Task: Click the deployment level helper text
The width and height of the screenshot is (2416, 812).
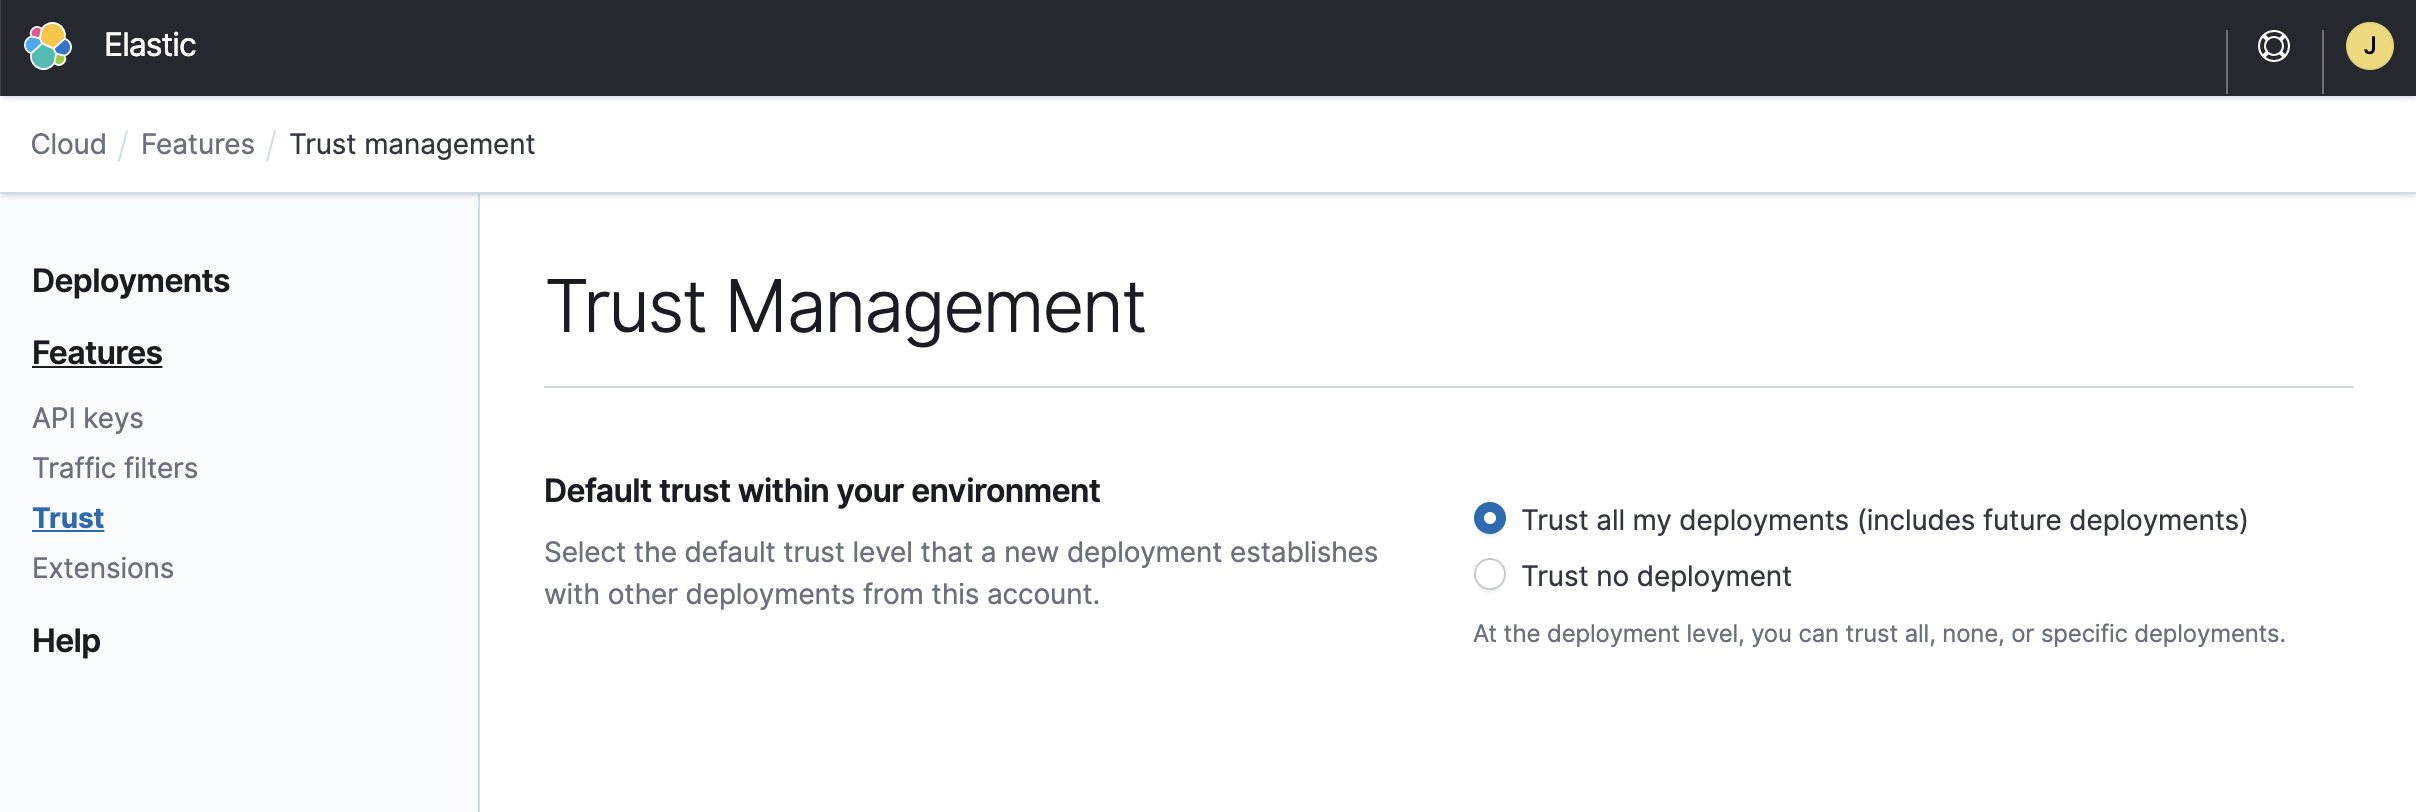Action: pyautogui.click(x=1878, y=634)
